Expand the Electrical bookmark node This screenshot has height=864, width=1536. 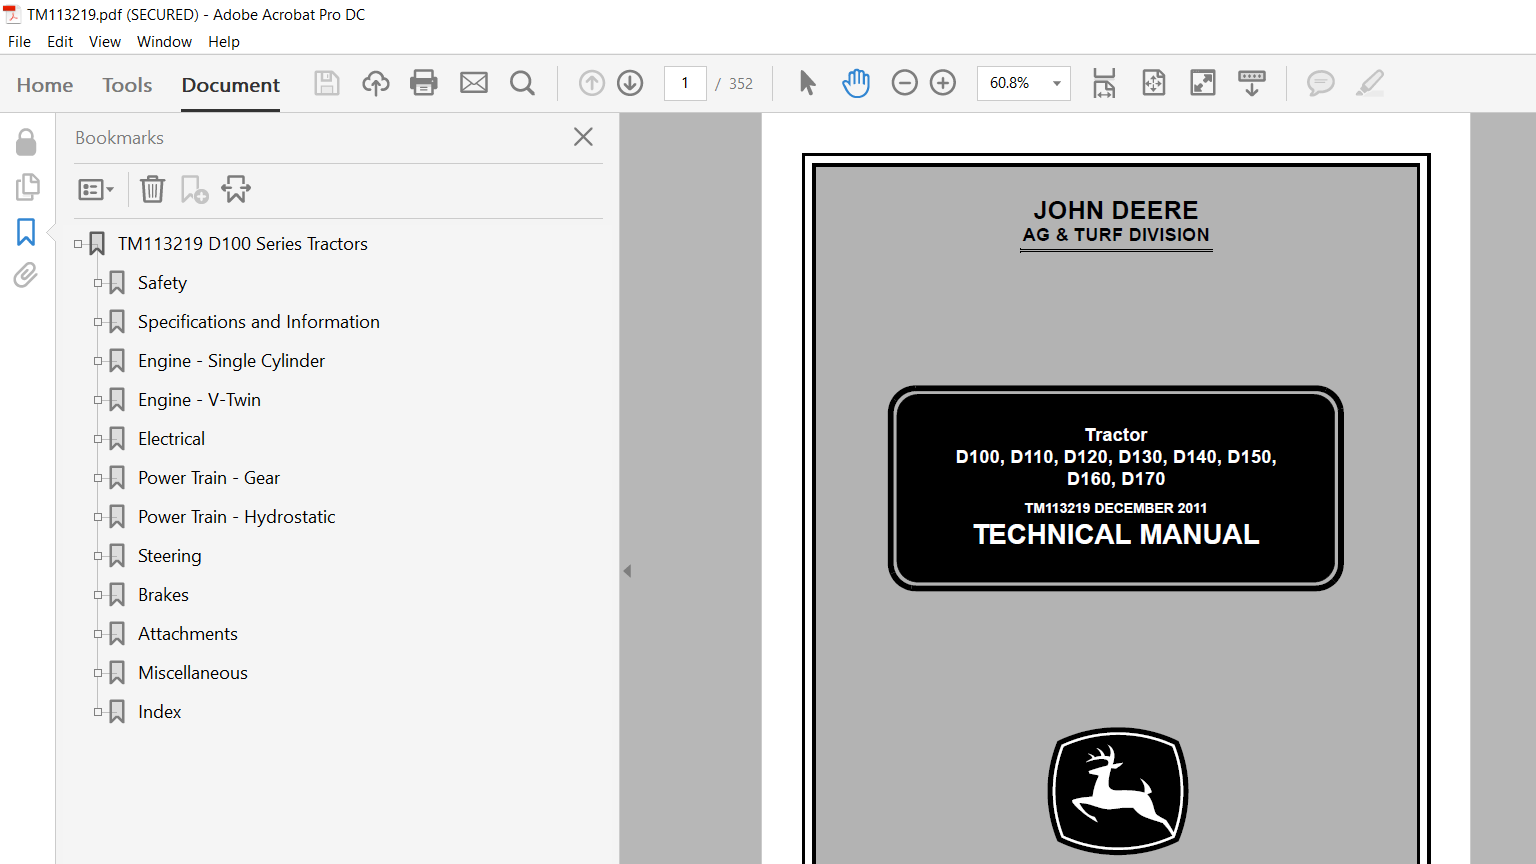98,439
